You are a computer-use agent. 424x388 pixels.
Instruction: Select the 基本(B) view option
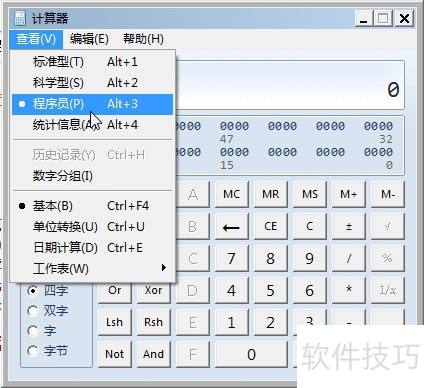(92, 206)
